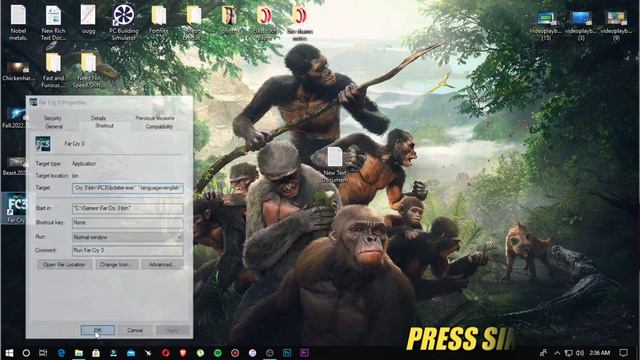This screenshot has width=640, height=360.
Task: Expand the Run dropdown showing Normal window
Action: (128, 237)
